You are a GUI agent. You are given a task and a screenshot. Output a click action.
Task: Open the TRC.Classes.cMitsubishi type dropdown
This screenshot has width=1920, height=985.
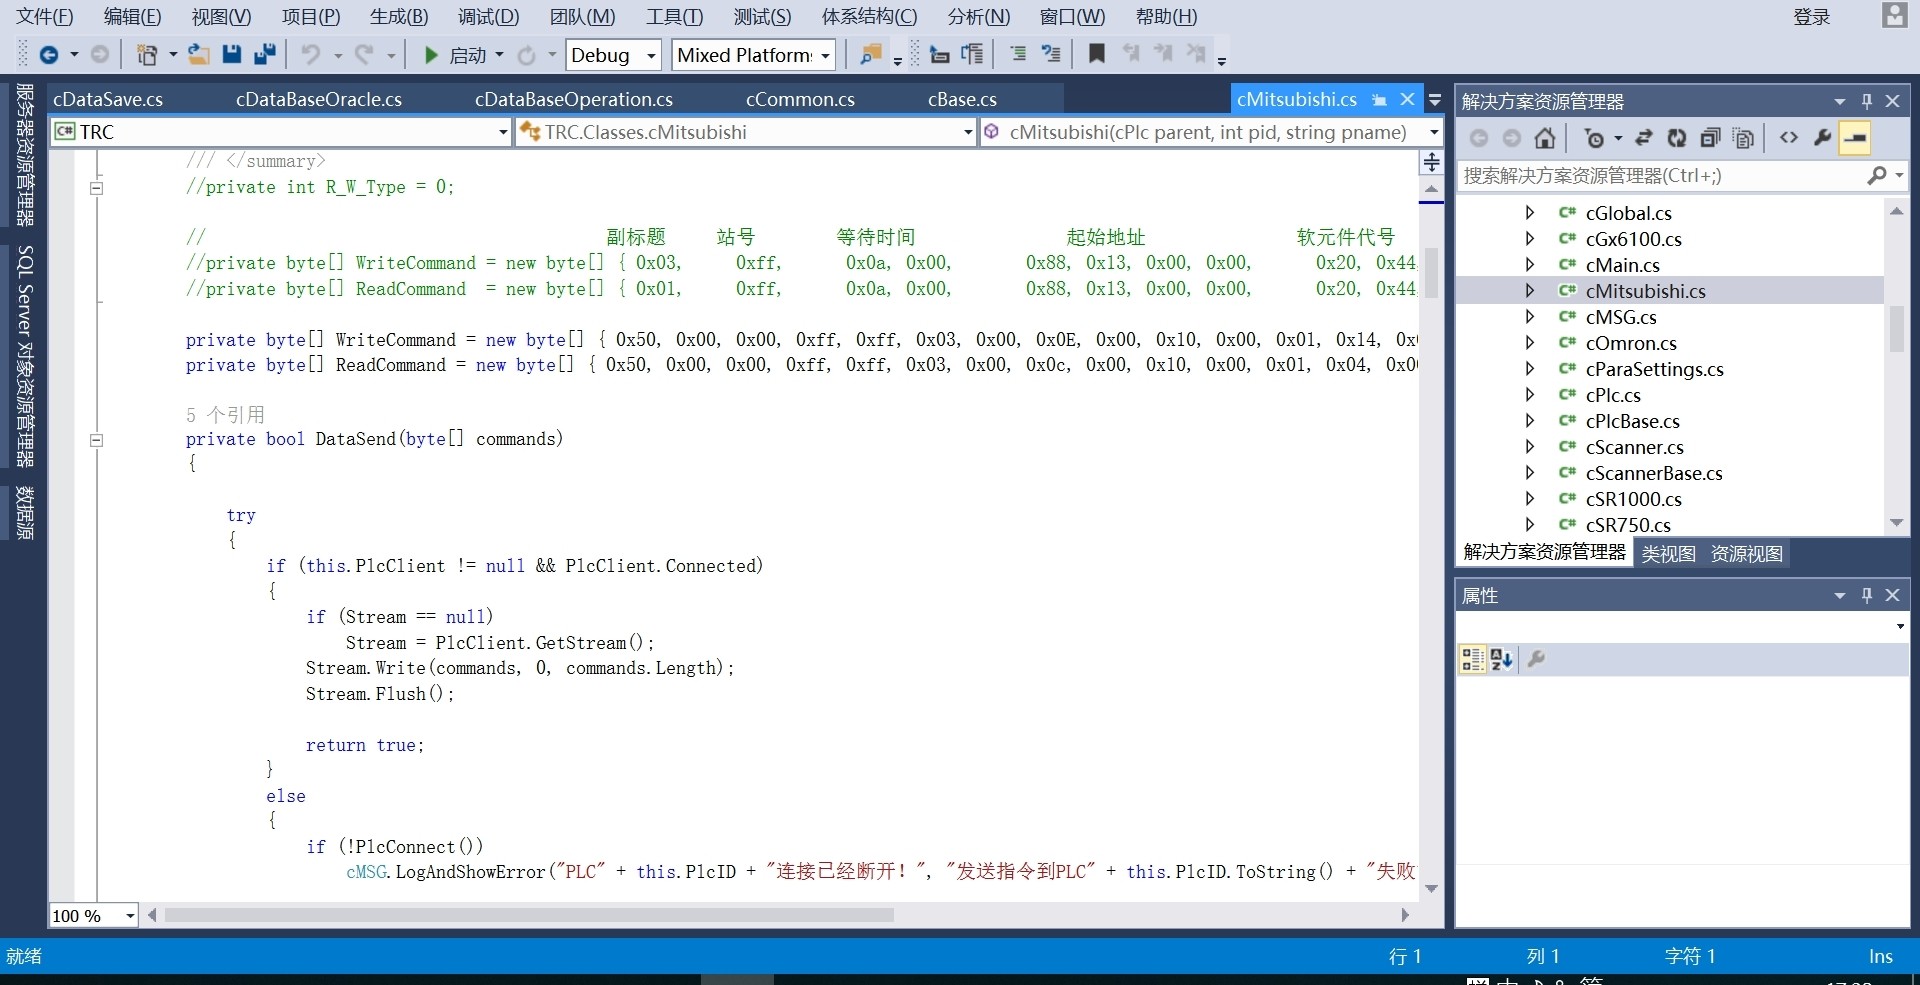click(x=967, y=132)
